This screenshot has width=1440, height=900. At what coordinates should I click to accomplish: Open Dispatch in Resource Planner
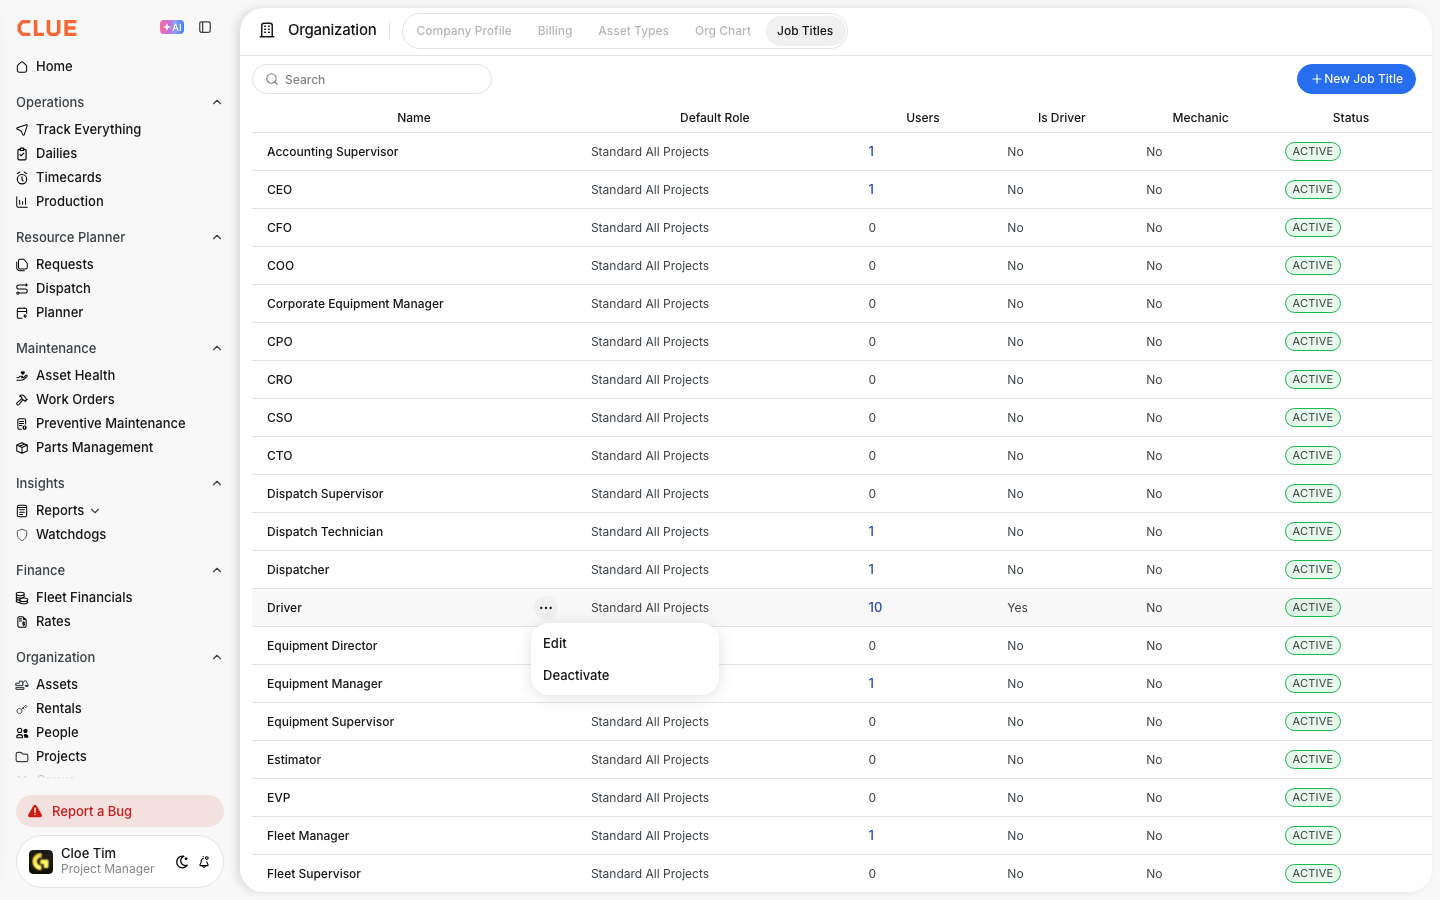click(x=63, y=288)
